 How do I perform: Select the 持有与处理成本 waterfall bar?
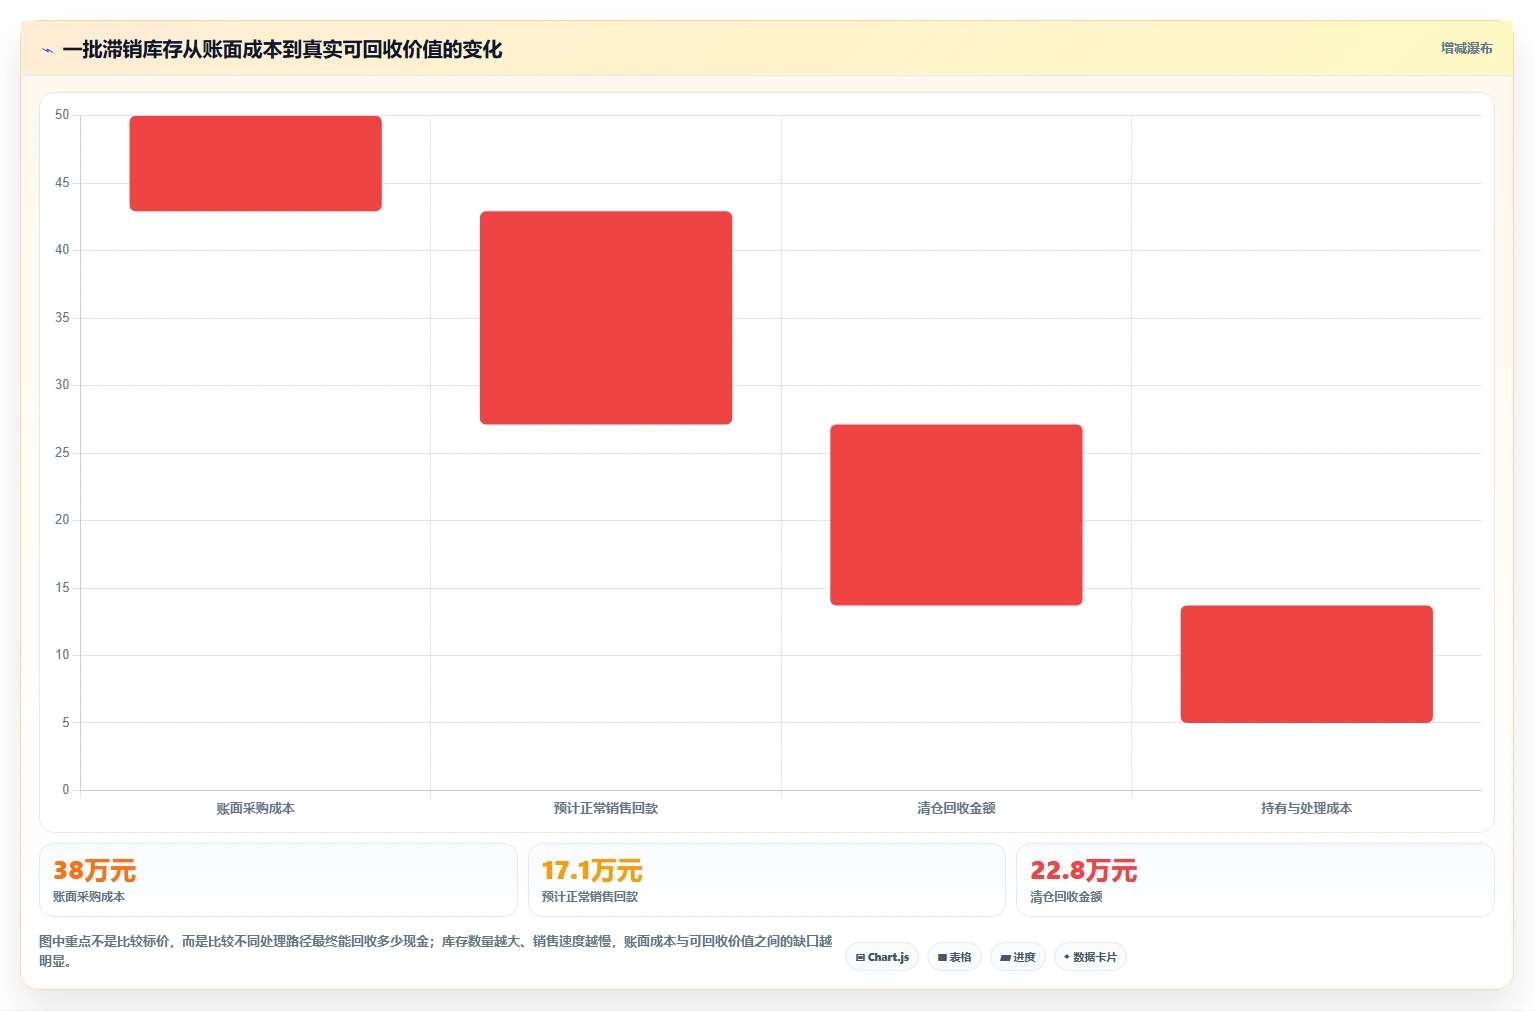point(1306,664)
